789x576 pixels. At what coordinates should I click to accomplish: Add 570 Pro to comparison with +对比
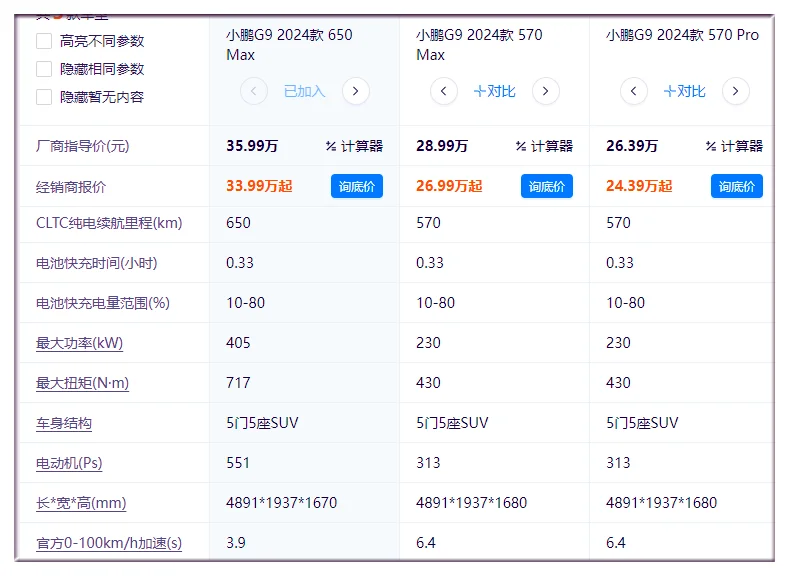(x=684, y=91)
